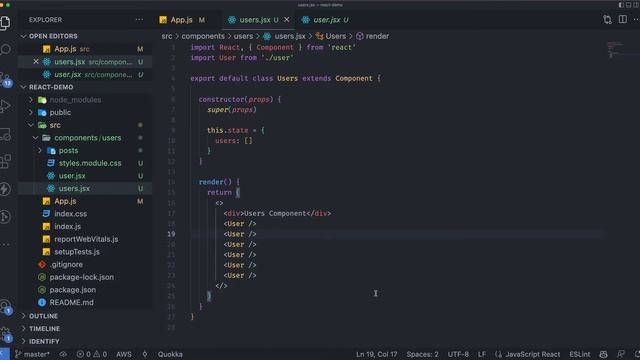
Task: Open the Manage gear menu
Action: pyautogui.click(x=5, y=334)
